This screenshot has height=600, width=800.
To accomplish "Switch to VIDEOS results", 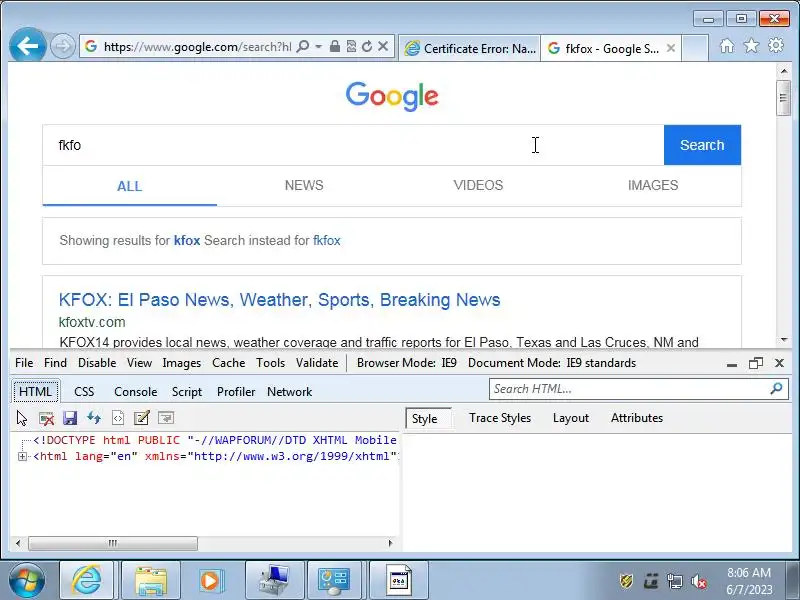I will coord(479,185).
